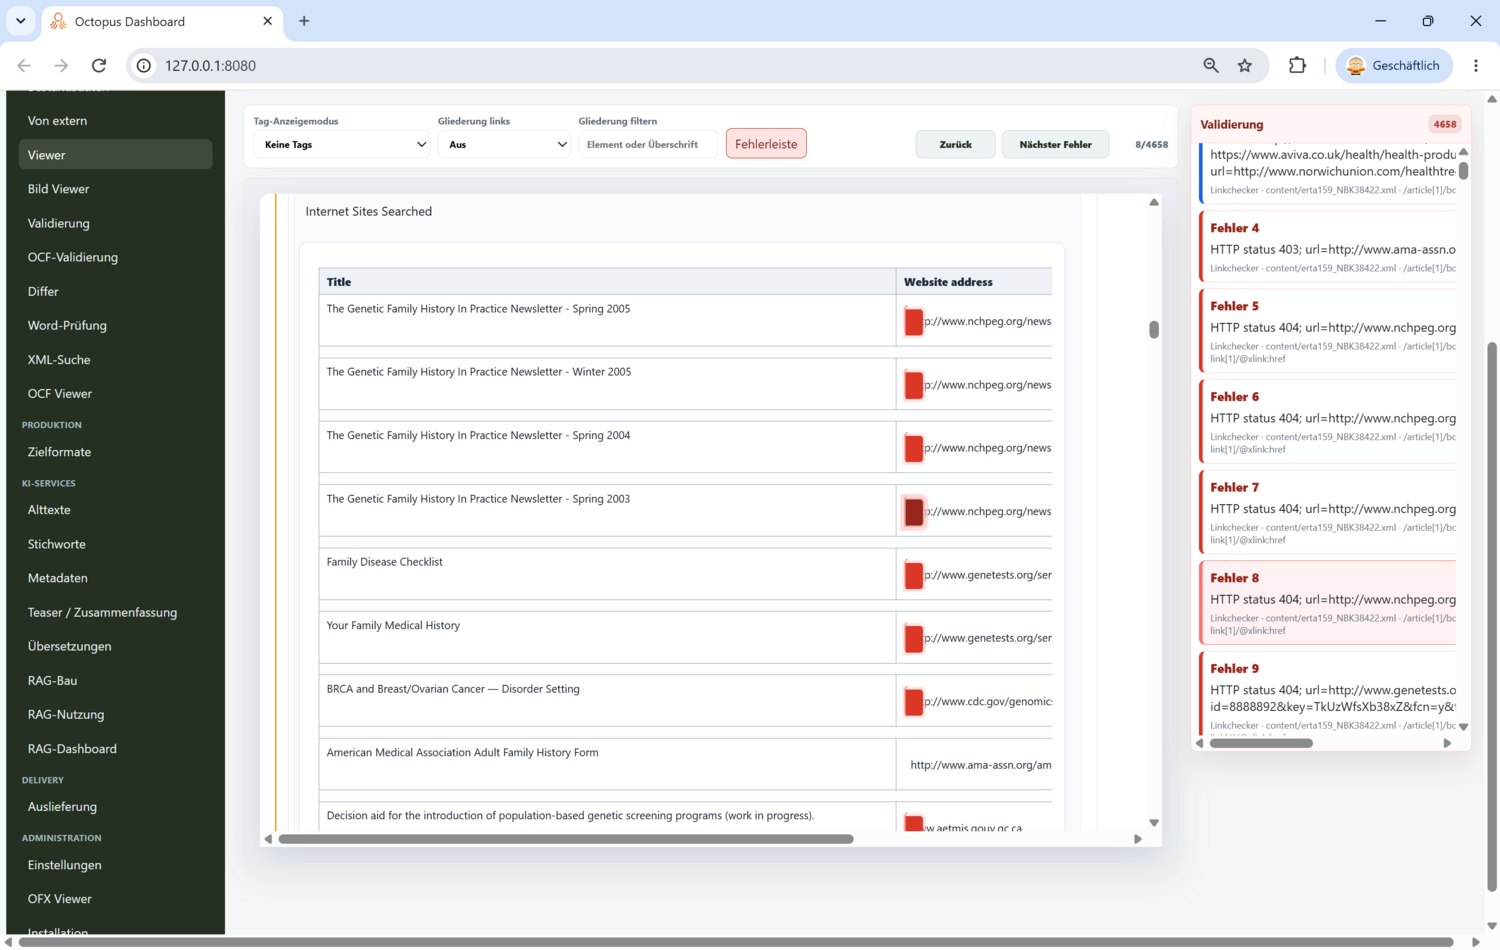This screenshot has width=1500, height=950.
Task: Click the dark red marker in Spring 2003 row
Action: click(x=913, y=512)
